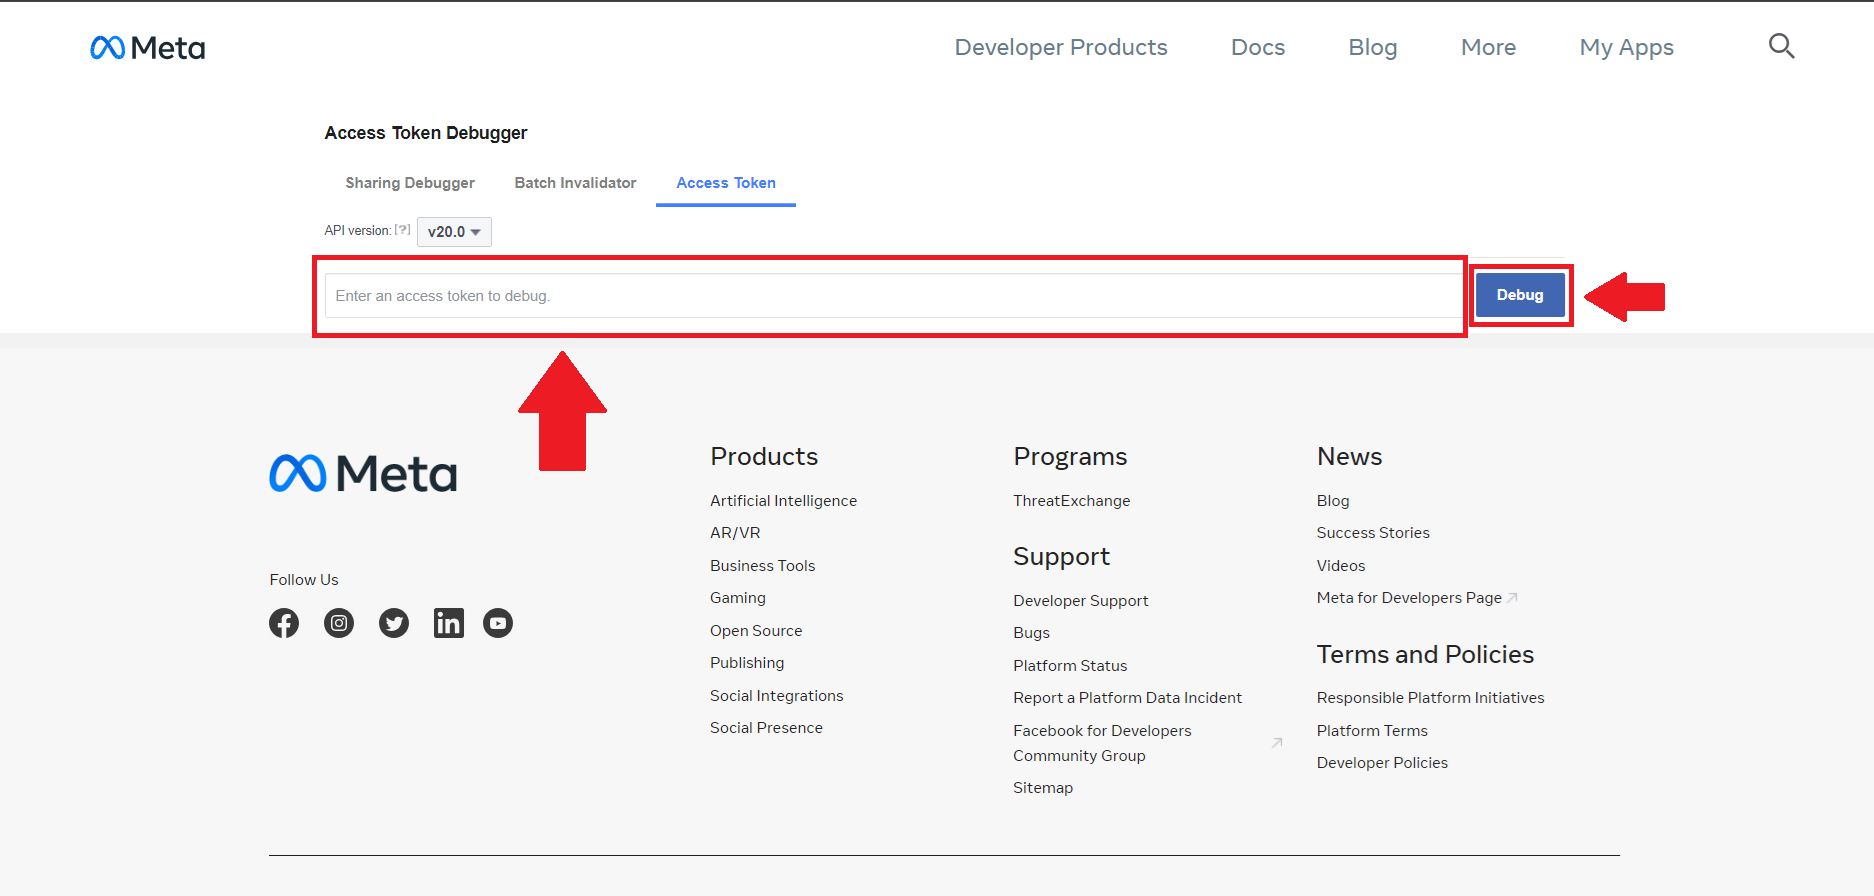Open the ThreatExchange link
Viewport: 1874px width, 896px height.
pyautogui.click(x=1071, y=501)
